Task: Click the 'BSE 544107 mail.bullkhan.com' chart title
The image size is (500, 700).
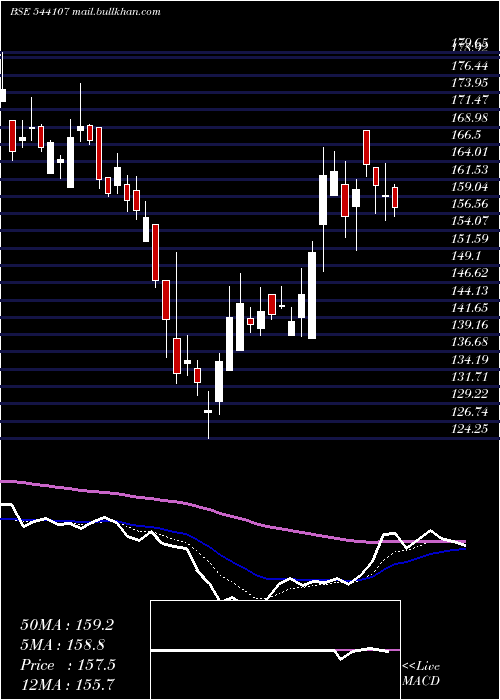Action: point(85,12)
